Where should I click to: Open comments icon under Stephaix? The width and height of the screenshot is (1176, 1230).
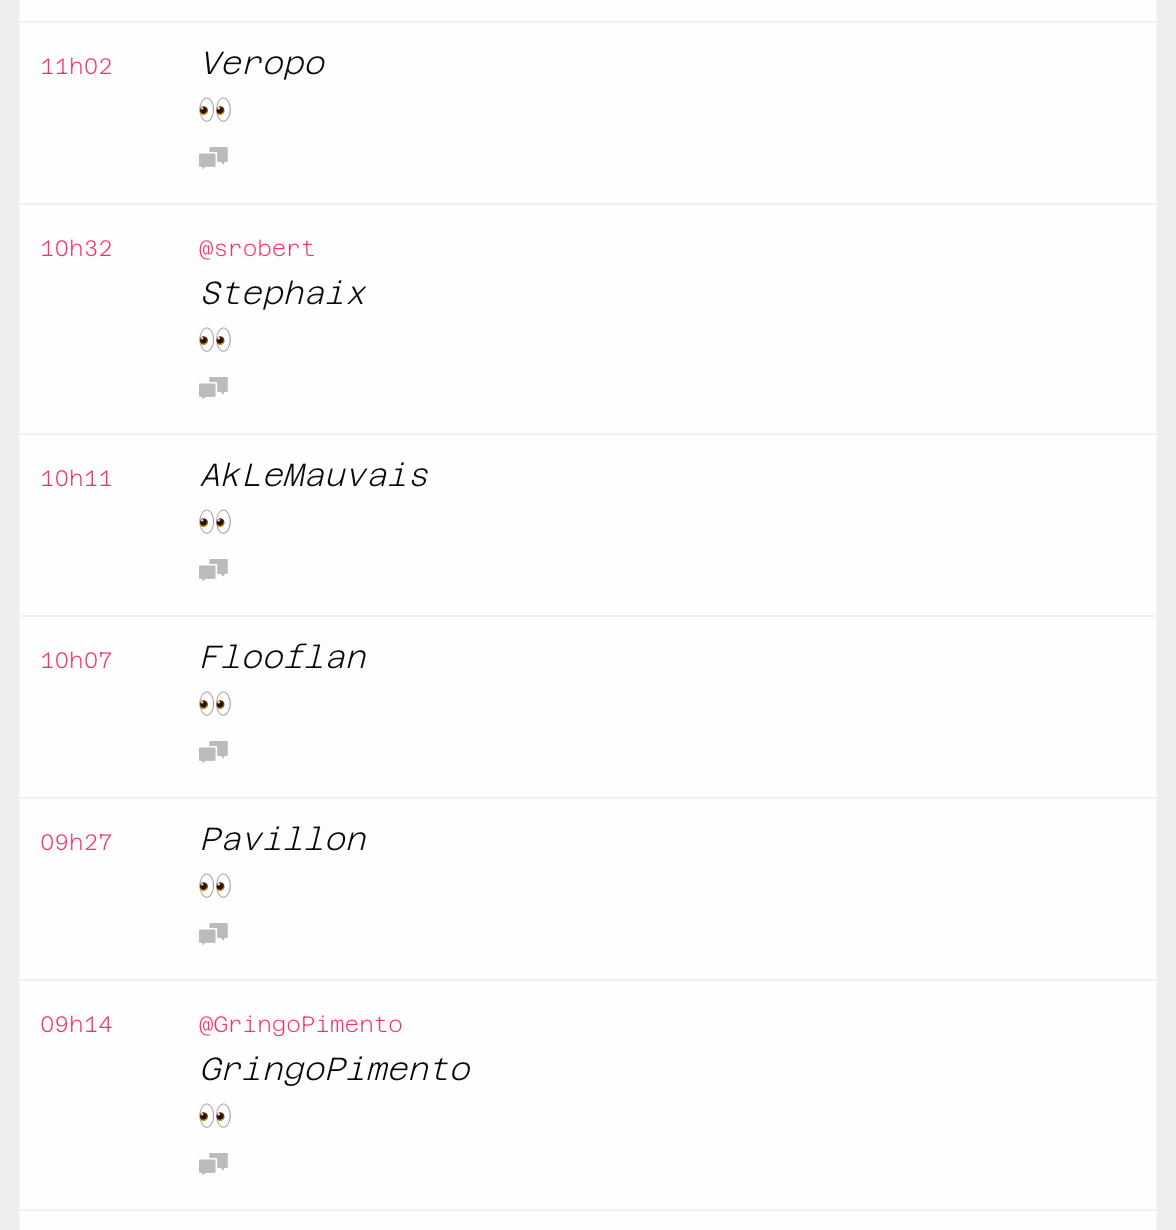click(213, 388)
